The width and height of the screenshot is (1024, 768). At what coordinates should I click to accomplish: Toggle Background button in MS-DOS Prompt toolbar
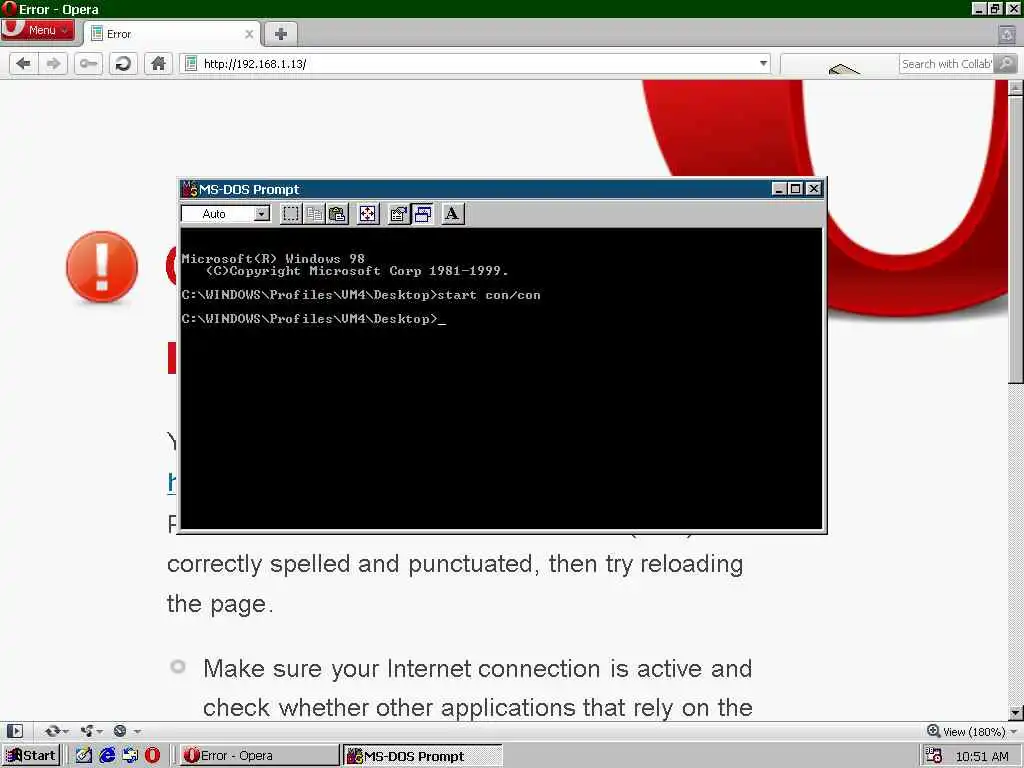click(x=423, y=214)
